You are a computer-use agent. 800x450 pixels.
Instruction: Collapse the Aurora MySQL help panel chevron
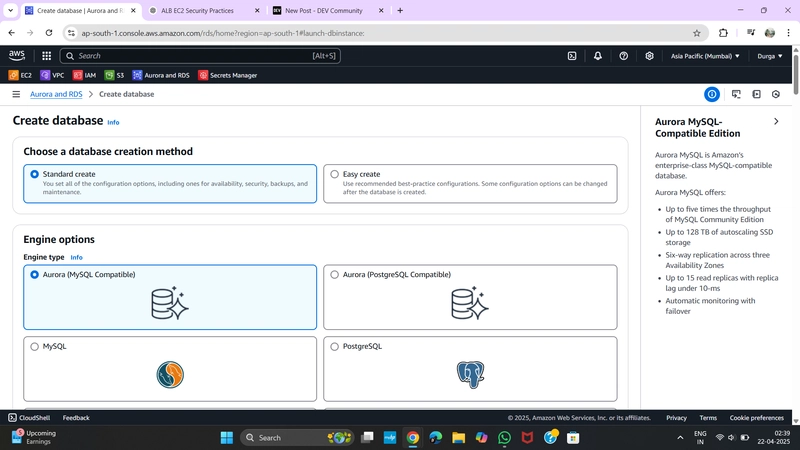tap(776, 121)
